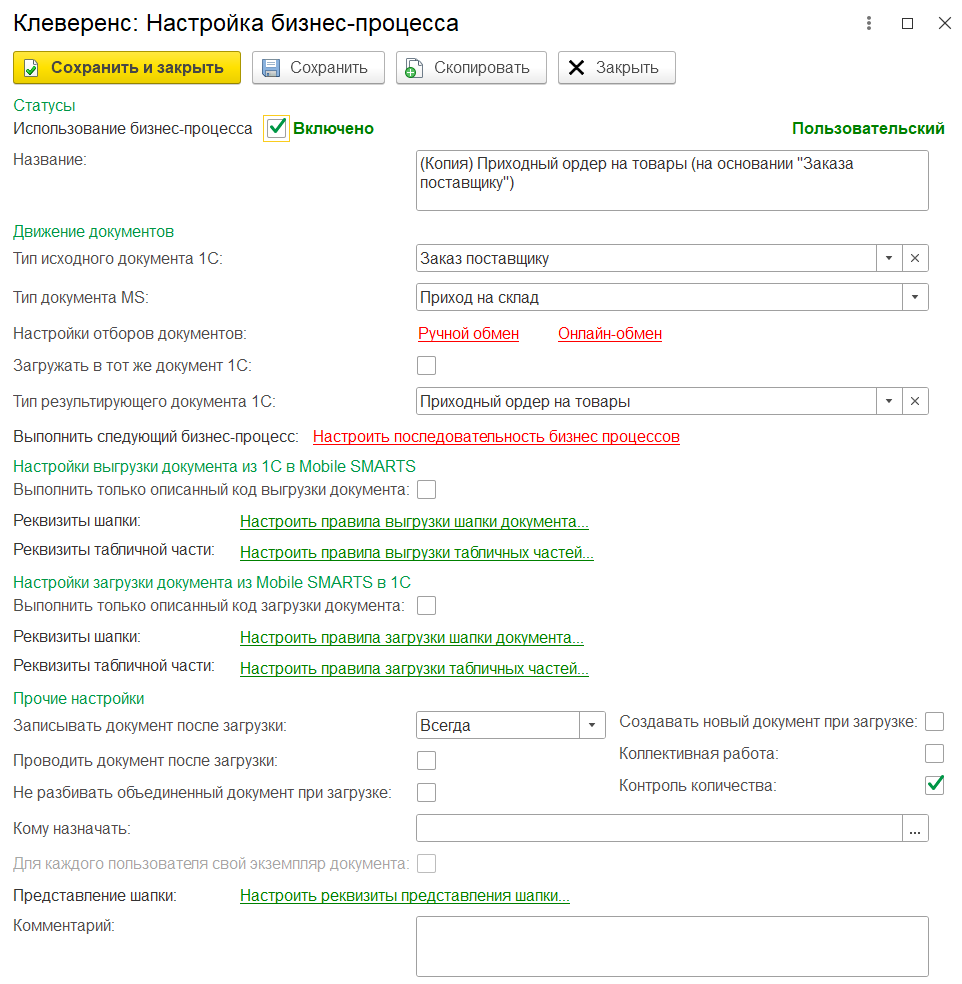This screenshot has width=962, height=984.
Task: Click the 'Прочие настройки' section heading
Action: 79,698
